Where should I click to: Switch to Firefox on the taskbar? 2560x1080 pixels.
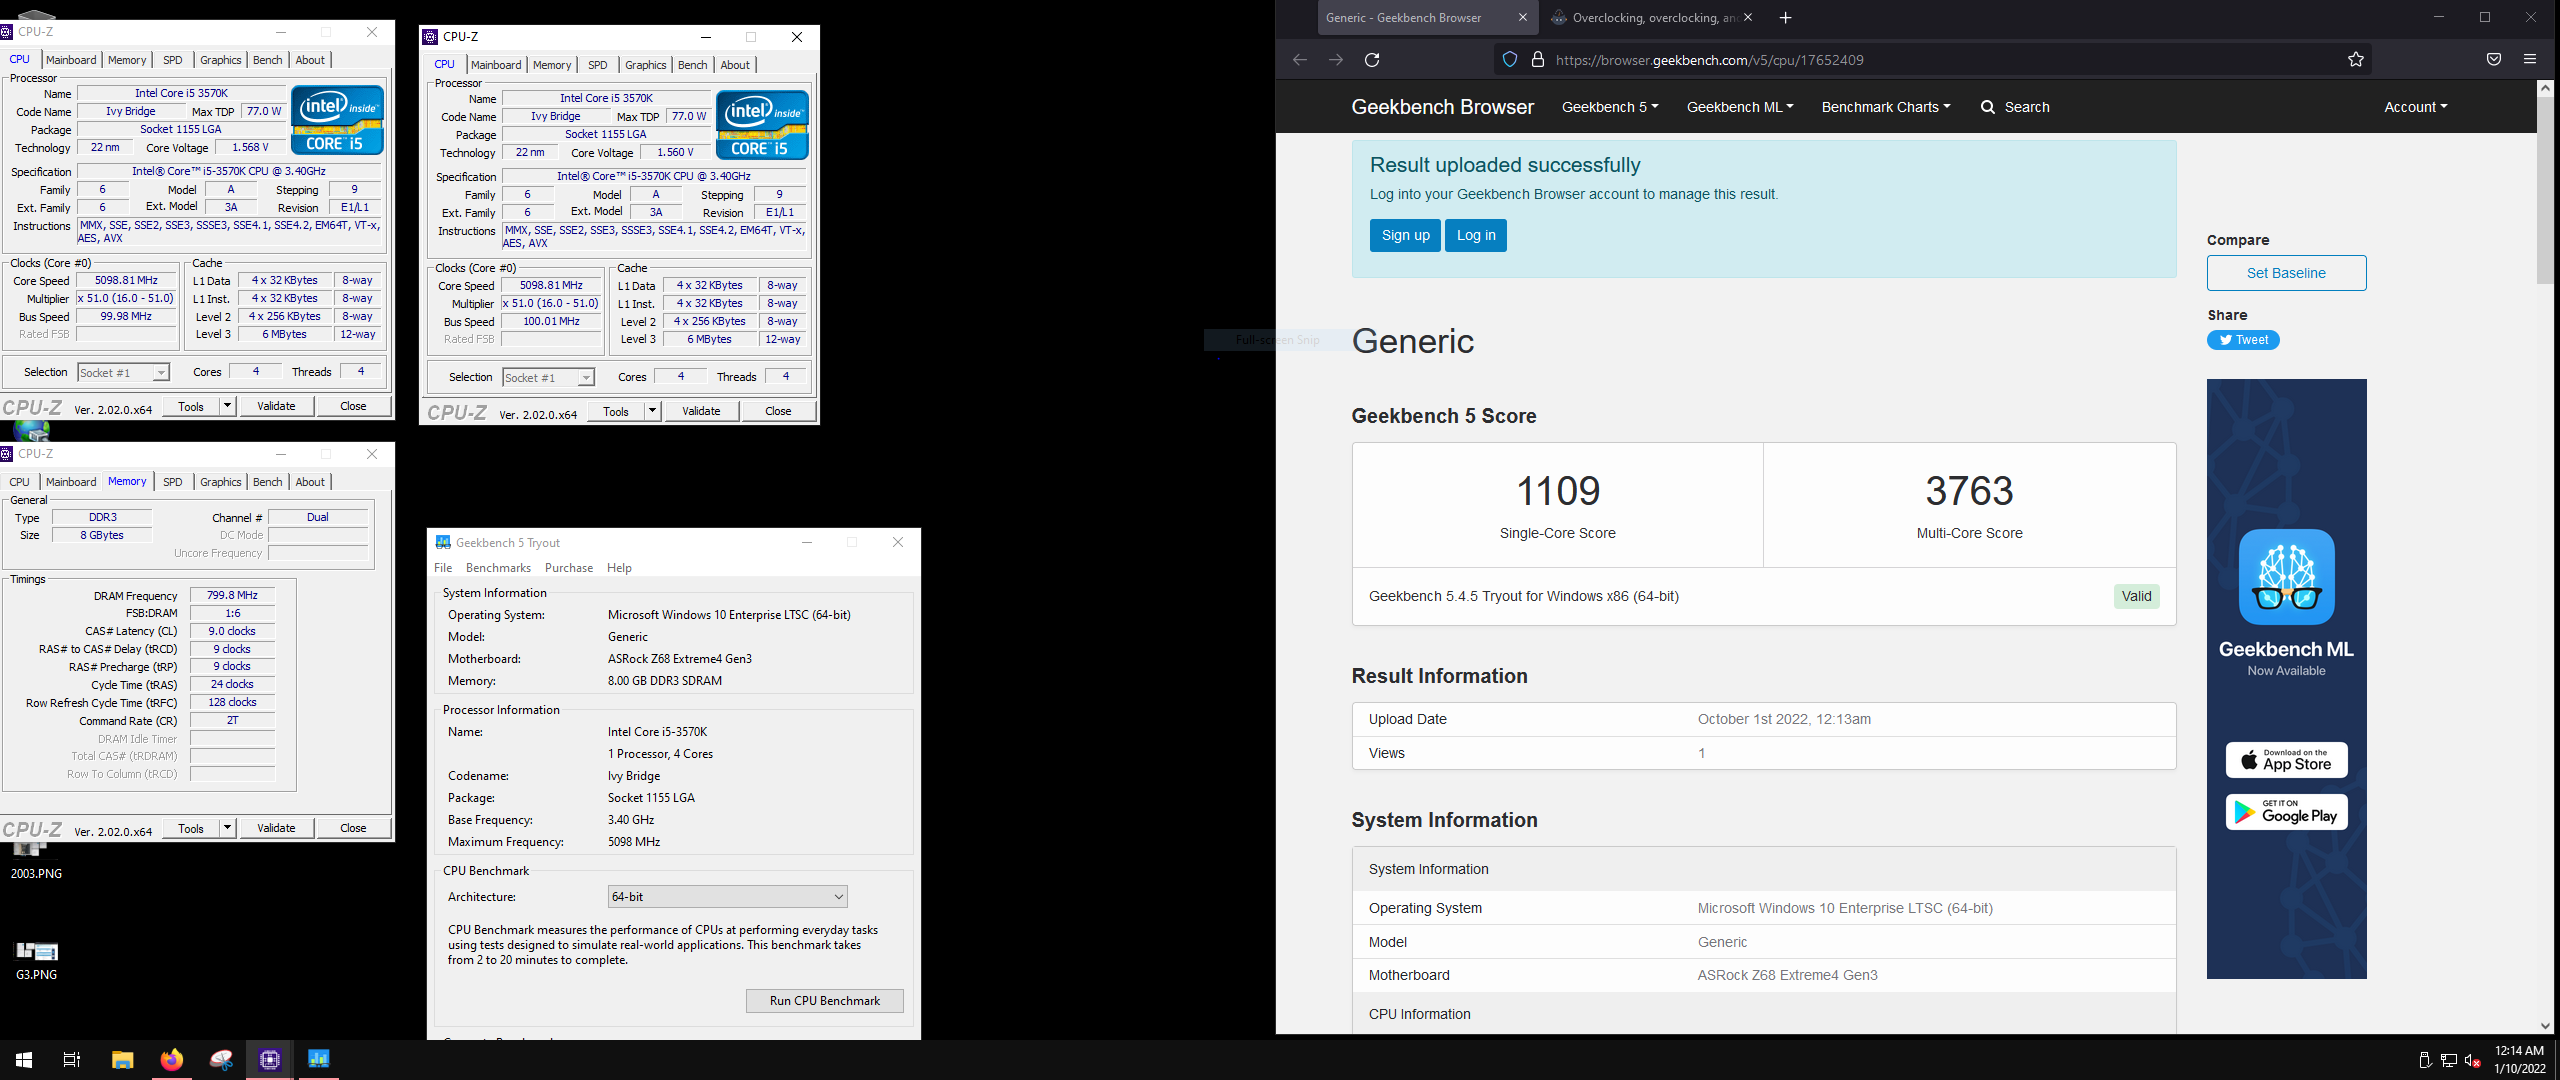171,1060
